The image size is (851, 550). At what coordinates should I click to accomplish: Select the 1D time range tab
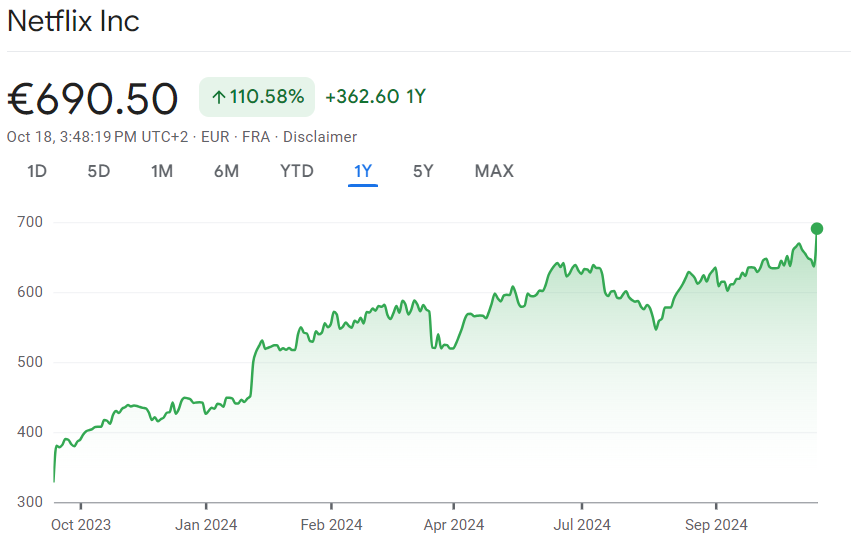pyautogui.click(x=37, y=171)
